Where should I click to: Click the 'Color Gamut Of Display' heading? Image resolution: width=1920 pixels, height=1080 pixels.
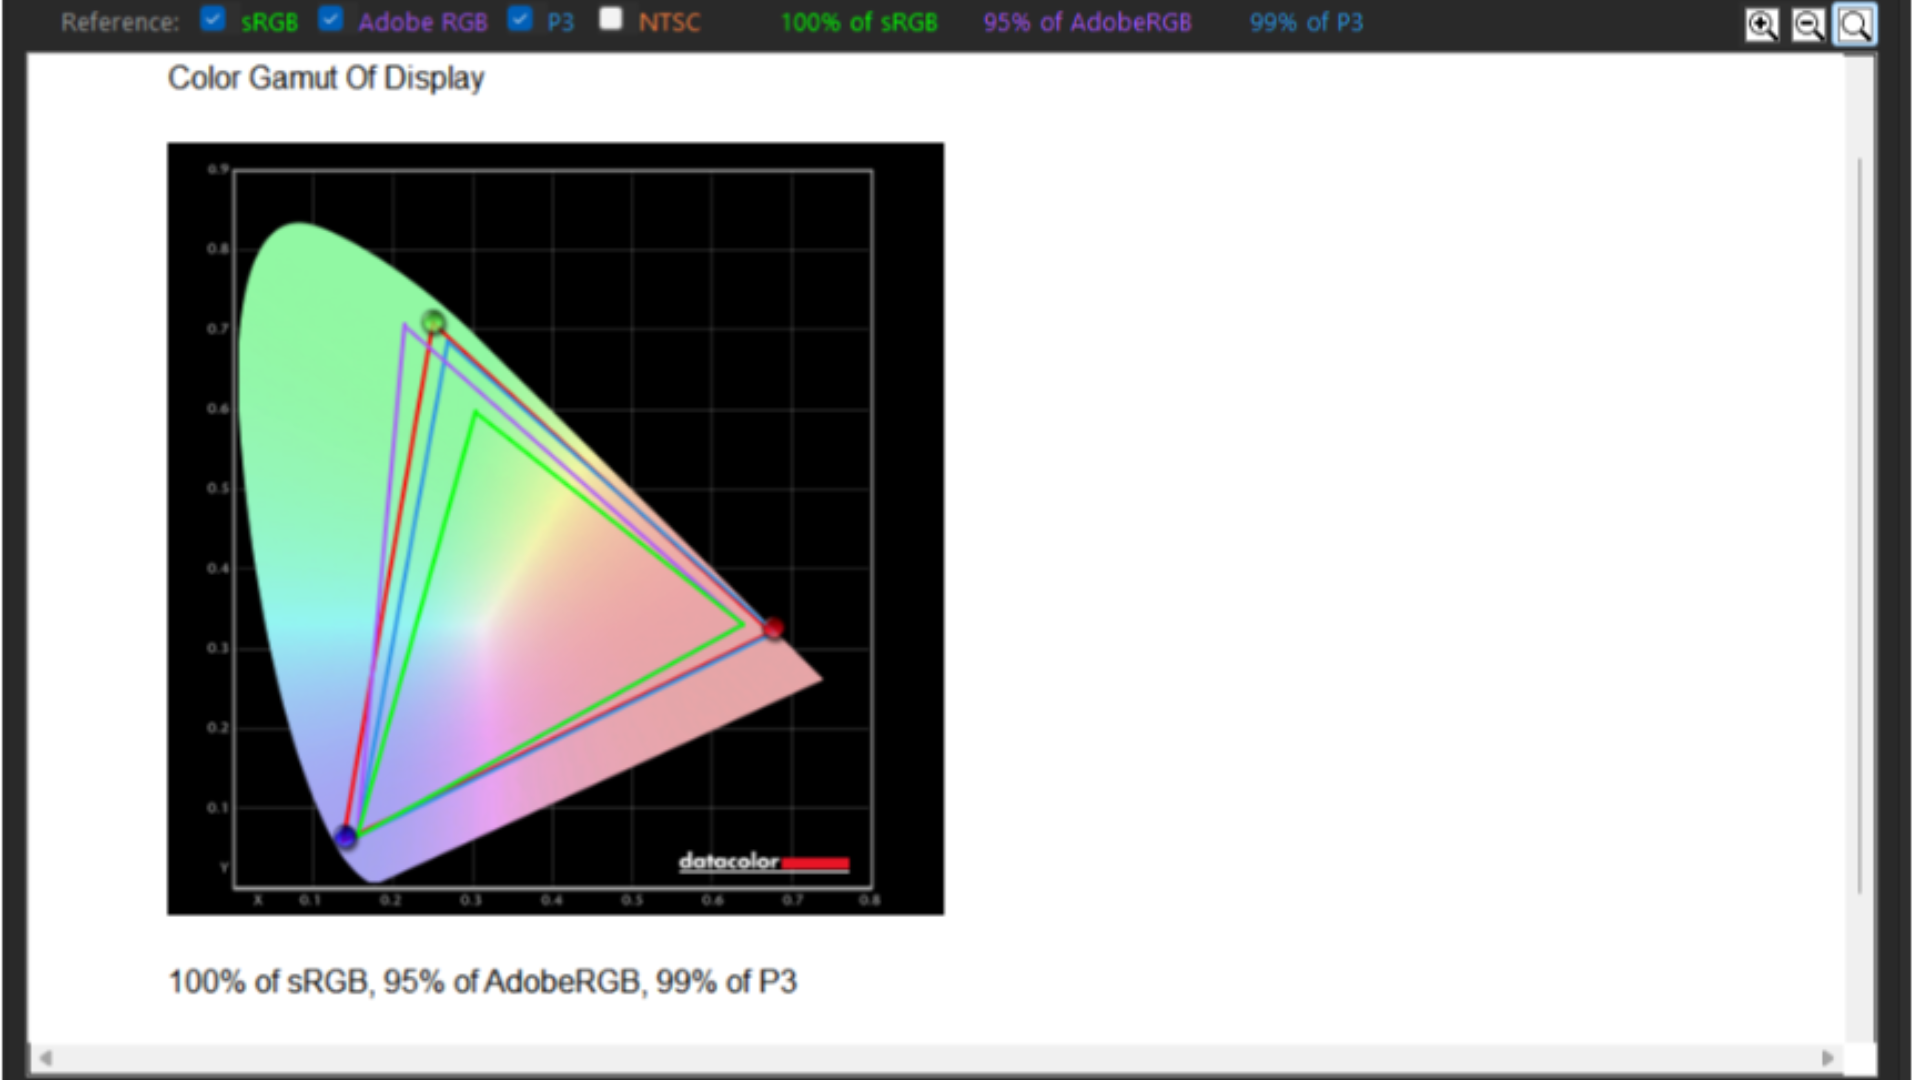coord(326,78)
